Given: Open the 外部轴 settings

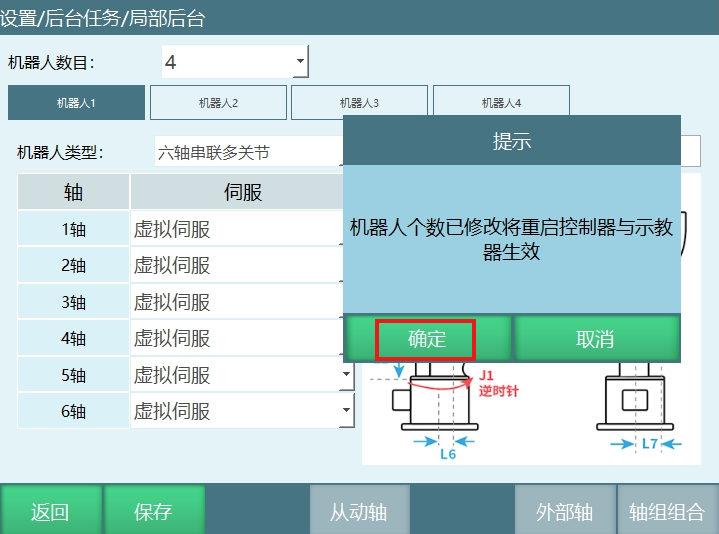Looking at the screenshot, I should click(564, 511).
